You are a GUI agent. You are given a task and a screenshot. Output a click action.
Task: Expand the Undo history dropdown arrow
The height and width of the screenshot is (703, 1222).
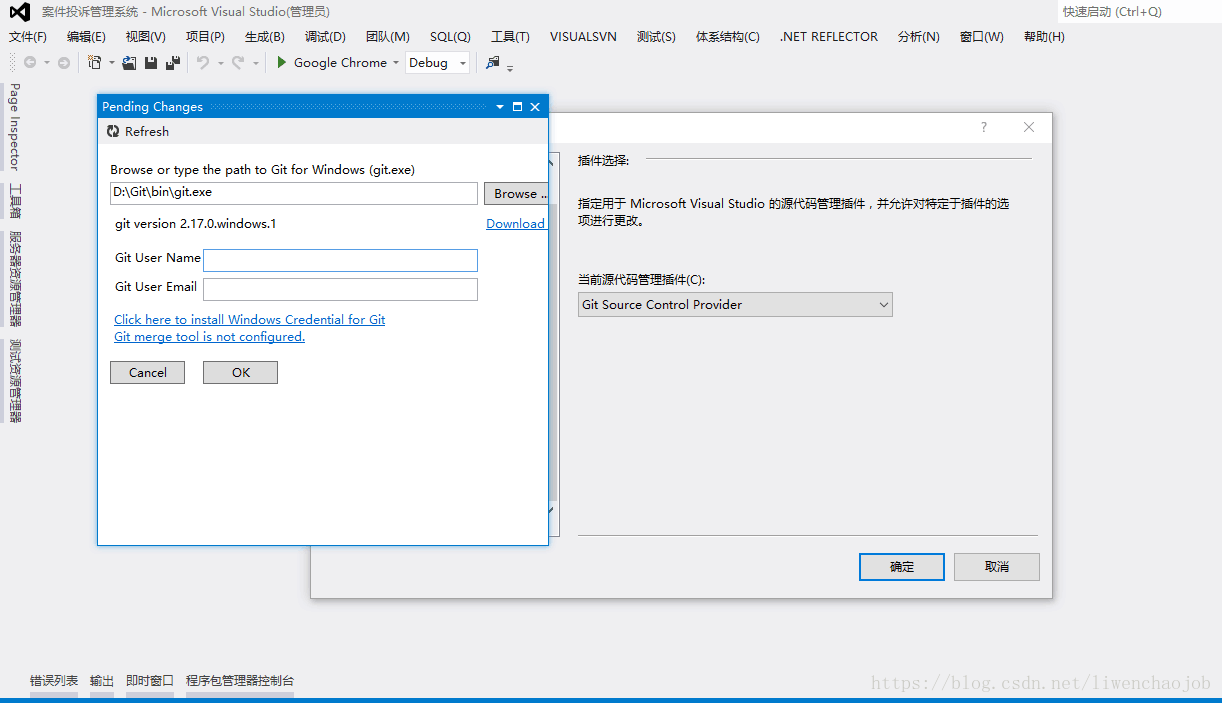(220, 63)
